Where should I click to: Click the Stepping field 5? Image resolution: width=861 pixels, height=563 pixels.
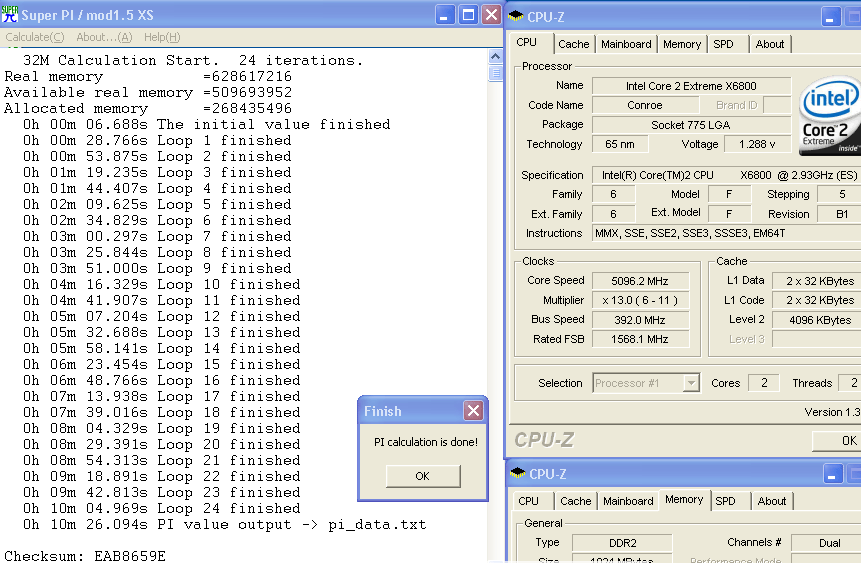[x=840, y=194]
